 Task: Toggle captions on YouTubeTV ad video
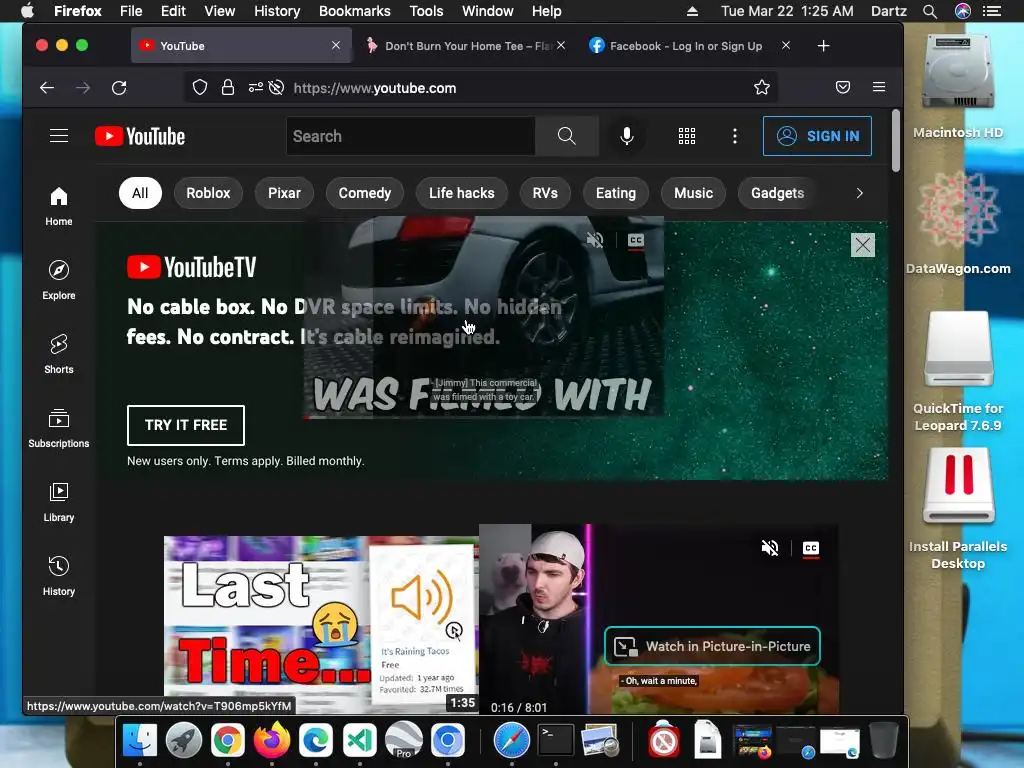tap(635, 240)
